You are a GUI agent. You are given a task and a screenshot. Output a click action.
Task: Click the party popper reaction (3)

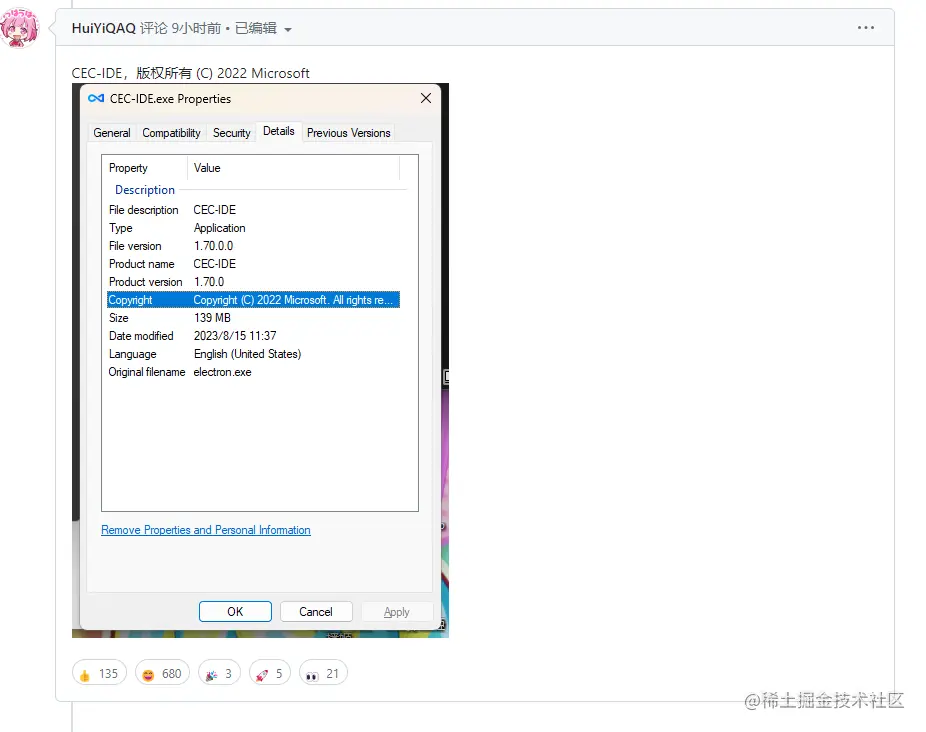tap(219, 674)
